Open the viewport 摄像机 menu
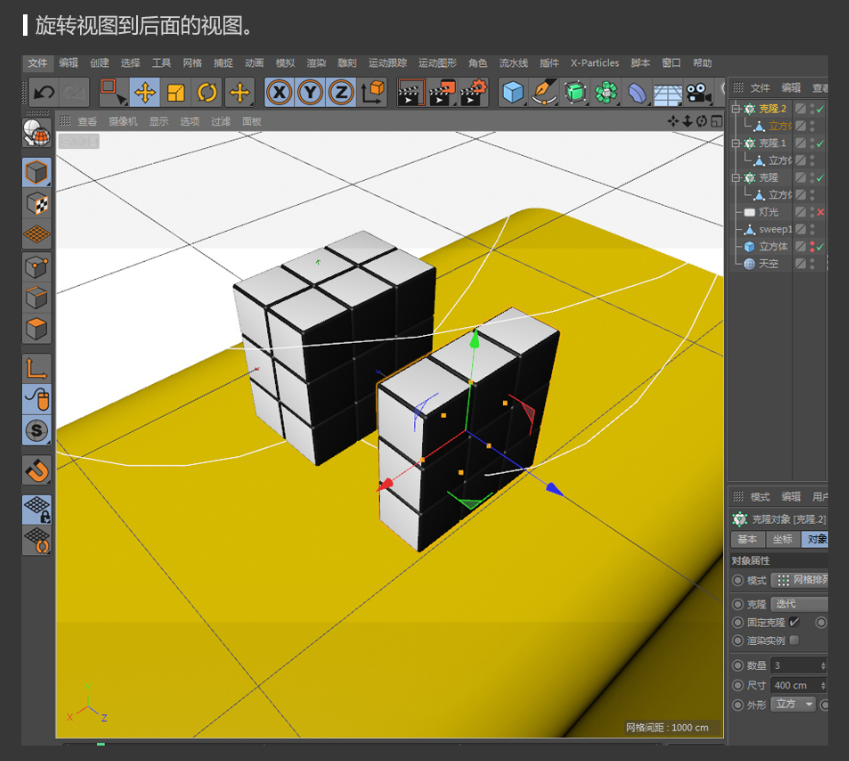 [123, 122]
